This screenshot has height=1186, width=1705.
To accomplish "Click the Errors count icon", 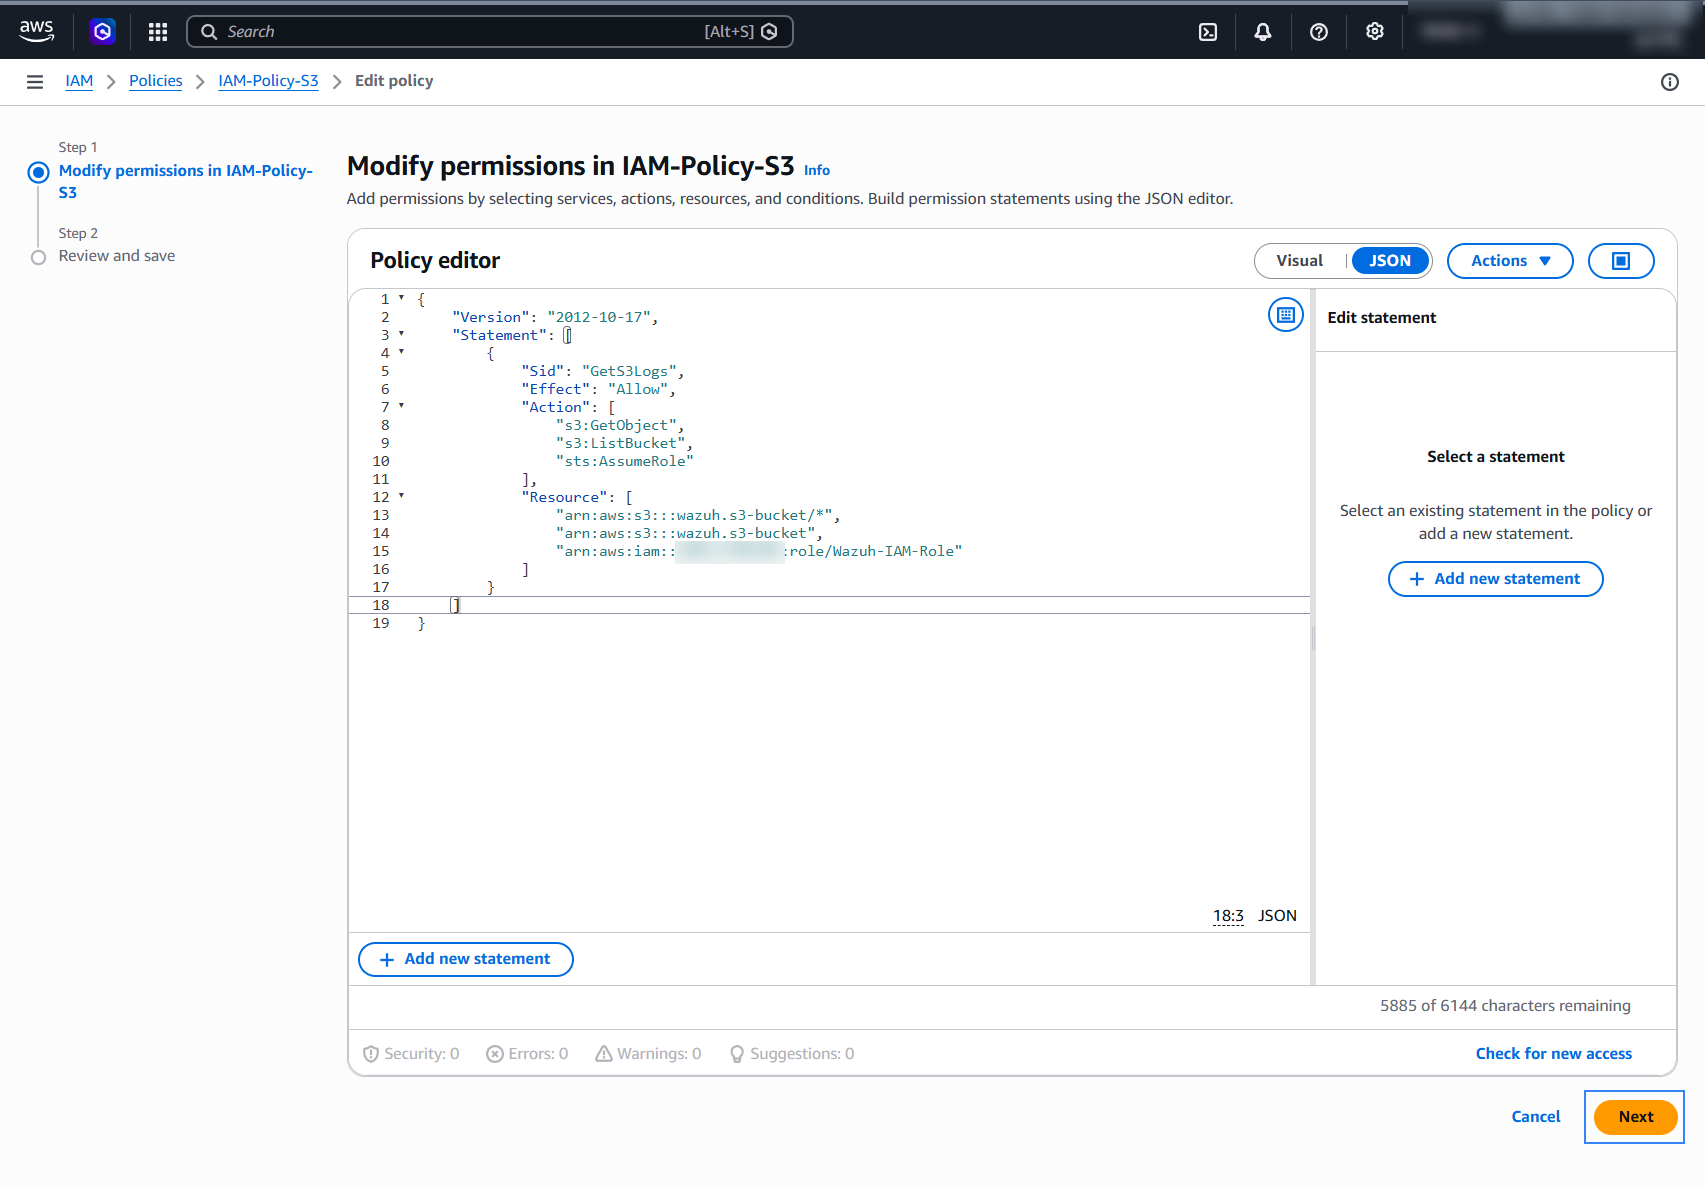I will (x=495, y=1054).
